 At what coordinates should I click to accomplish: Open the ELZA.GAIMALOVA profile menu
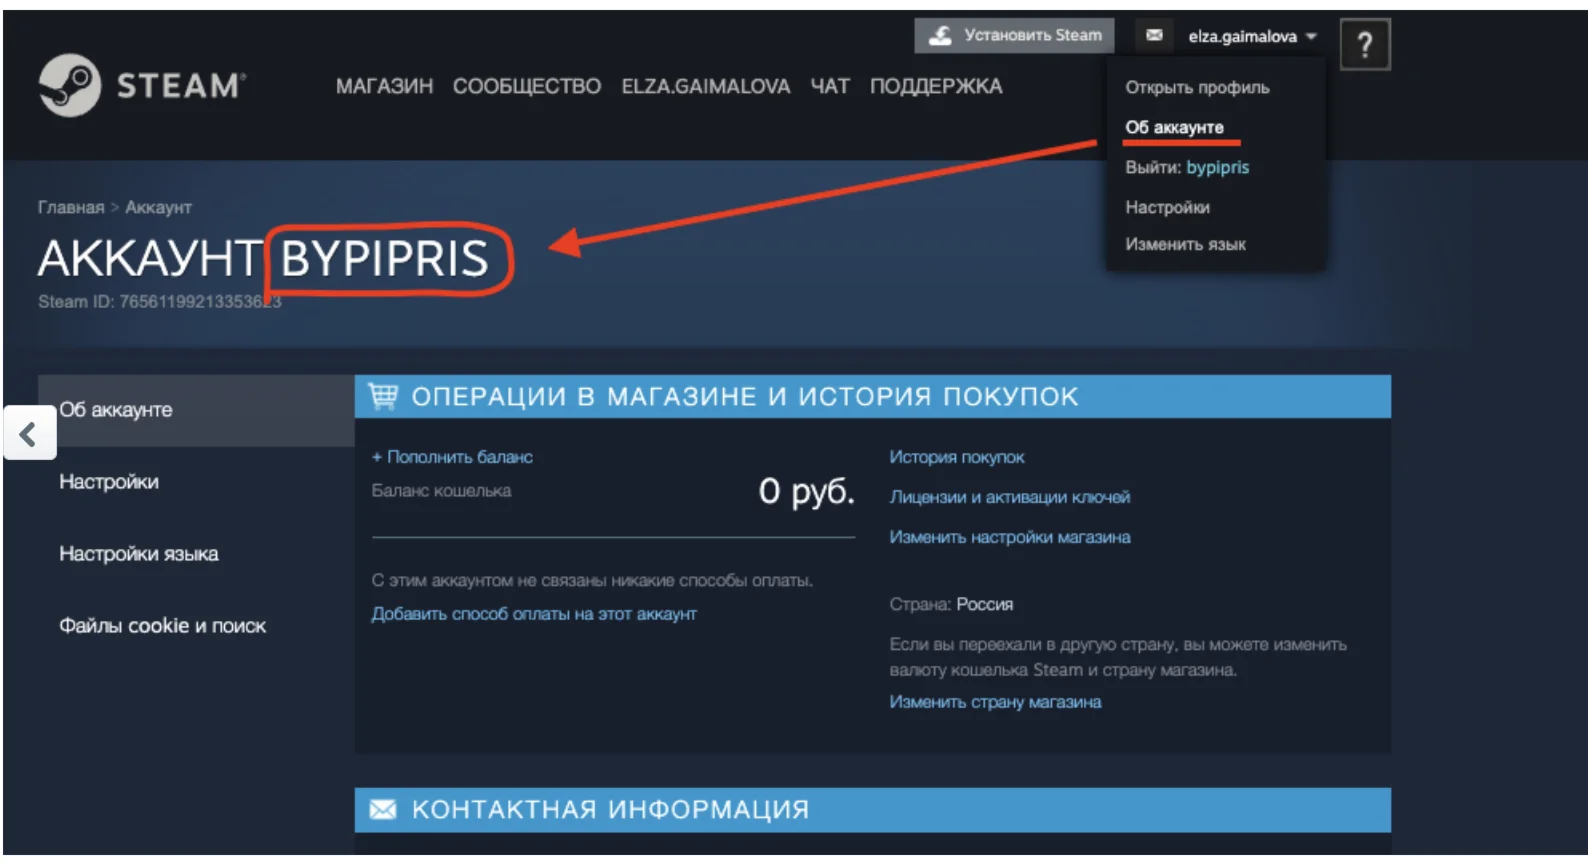[706, 87]
